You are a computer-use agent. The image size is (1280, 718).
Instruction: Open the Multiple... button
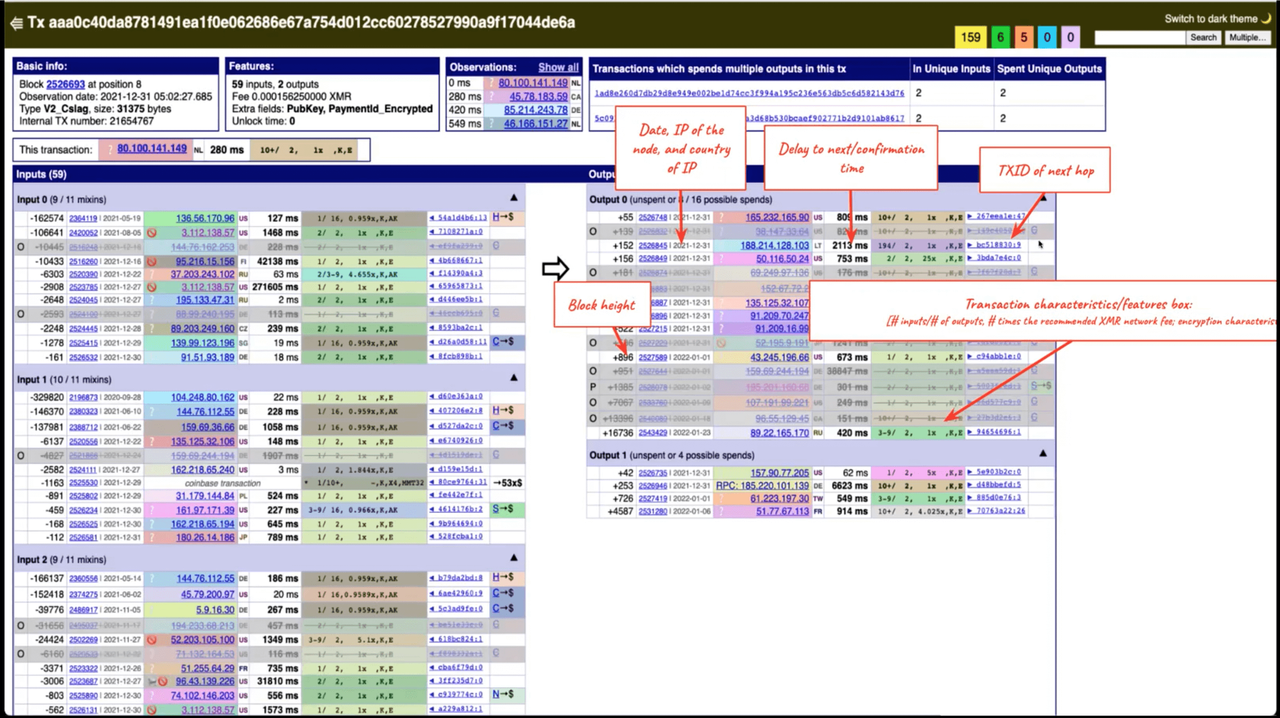[1247, 37]
